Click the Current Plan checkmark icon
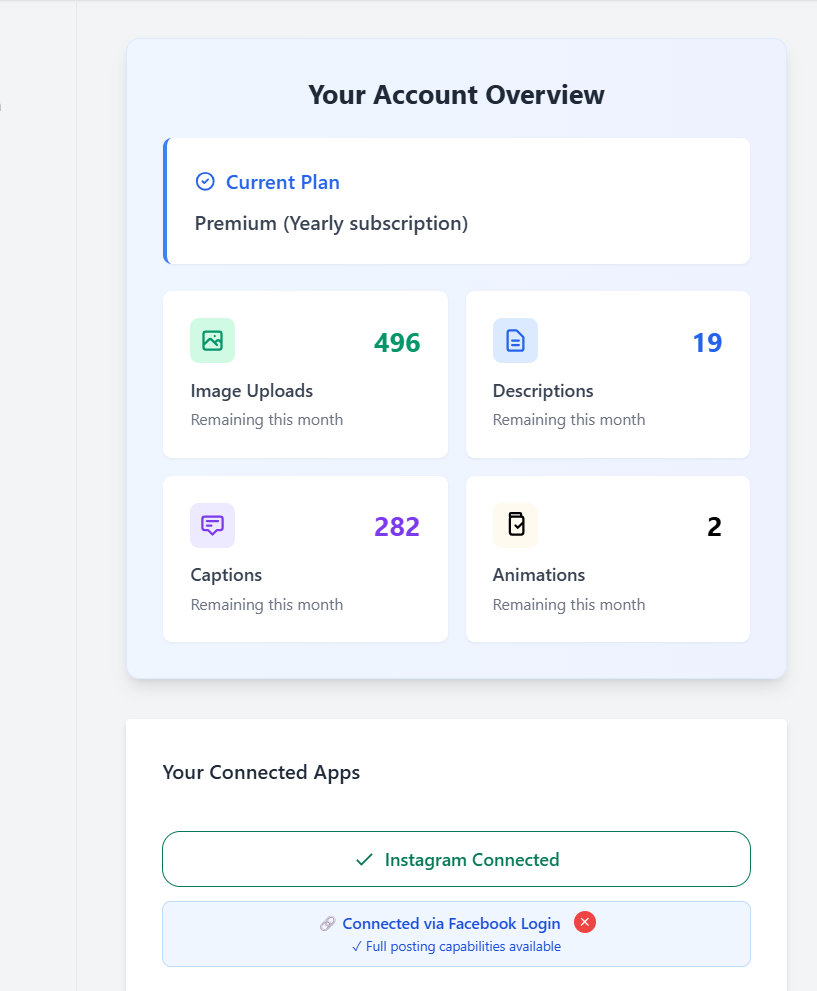 pos(205,181)
